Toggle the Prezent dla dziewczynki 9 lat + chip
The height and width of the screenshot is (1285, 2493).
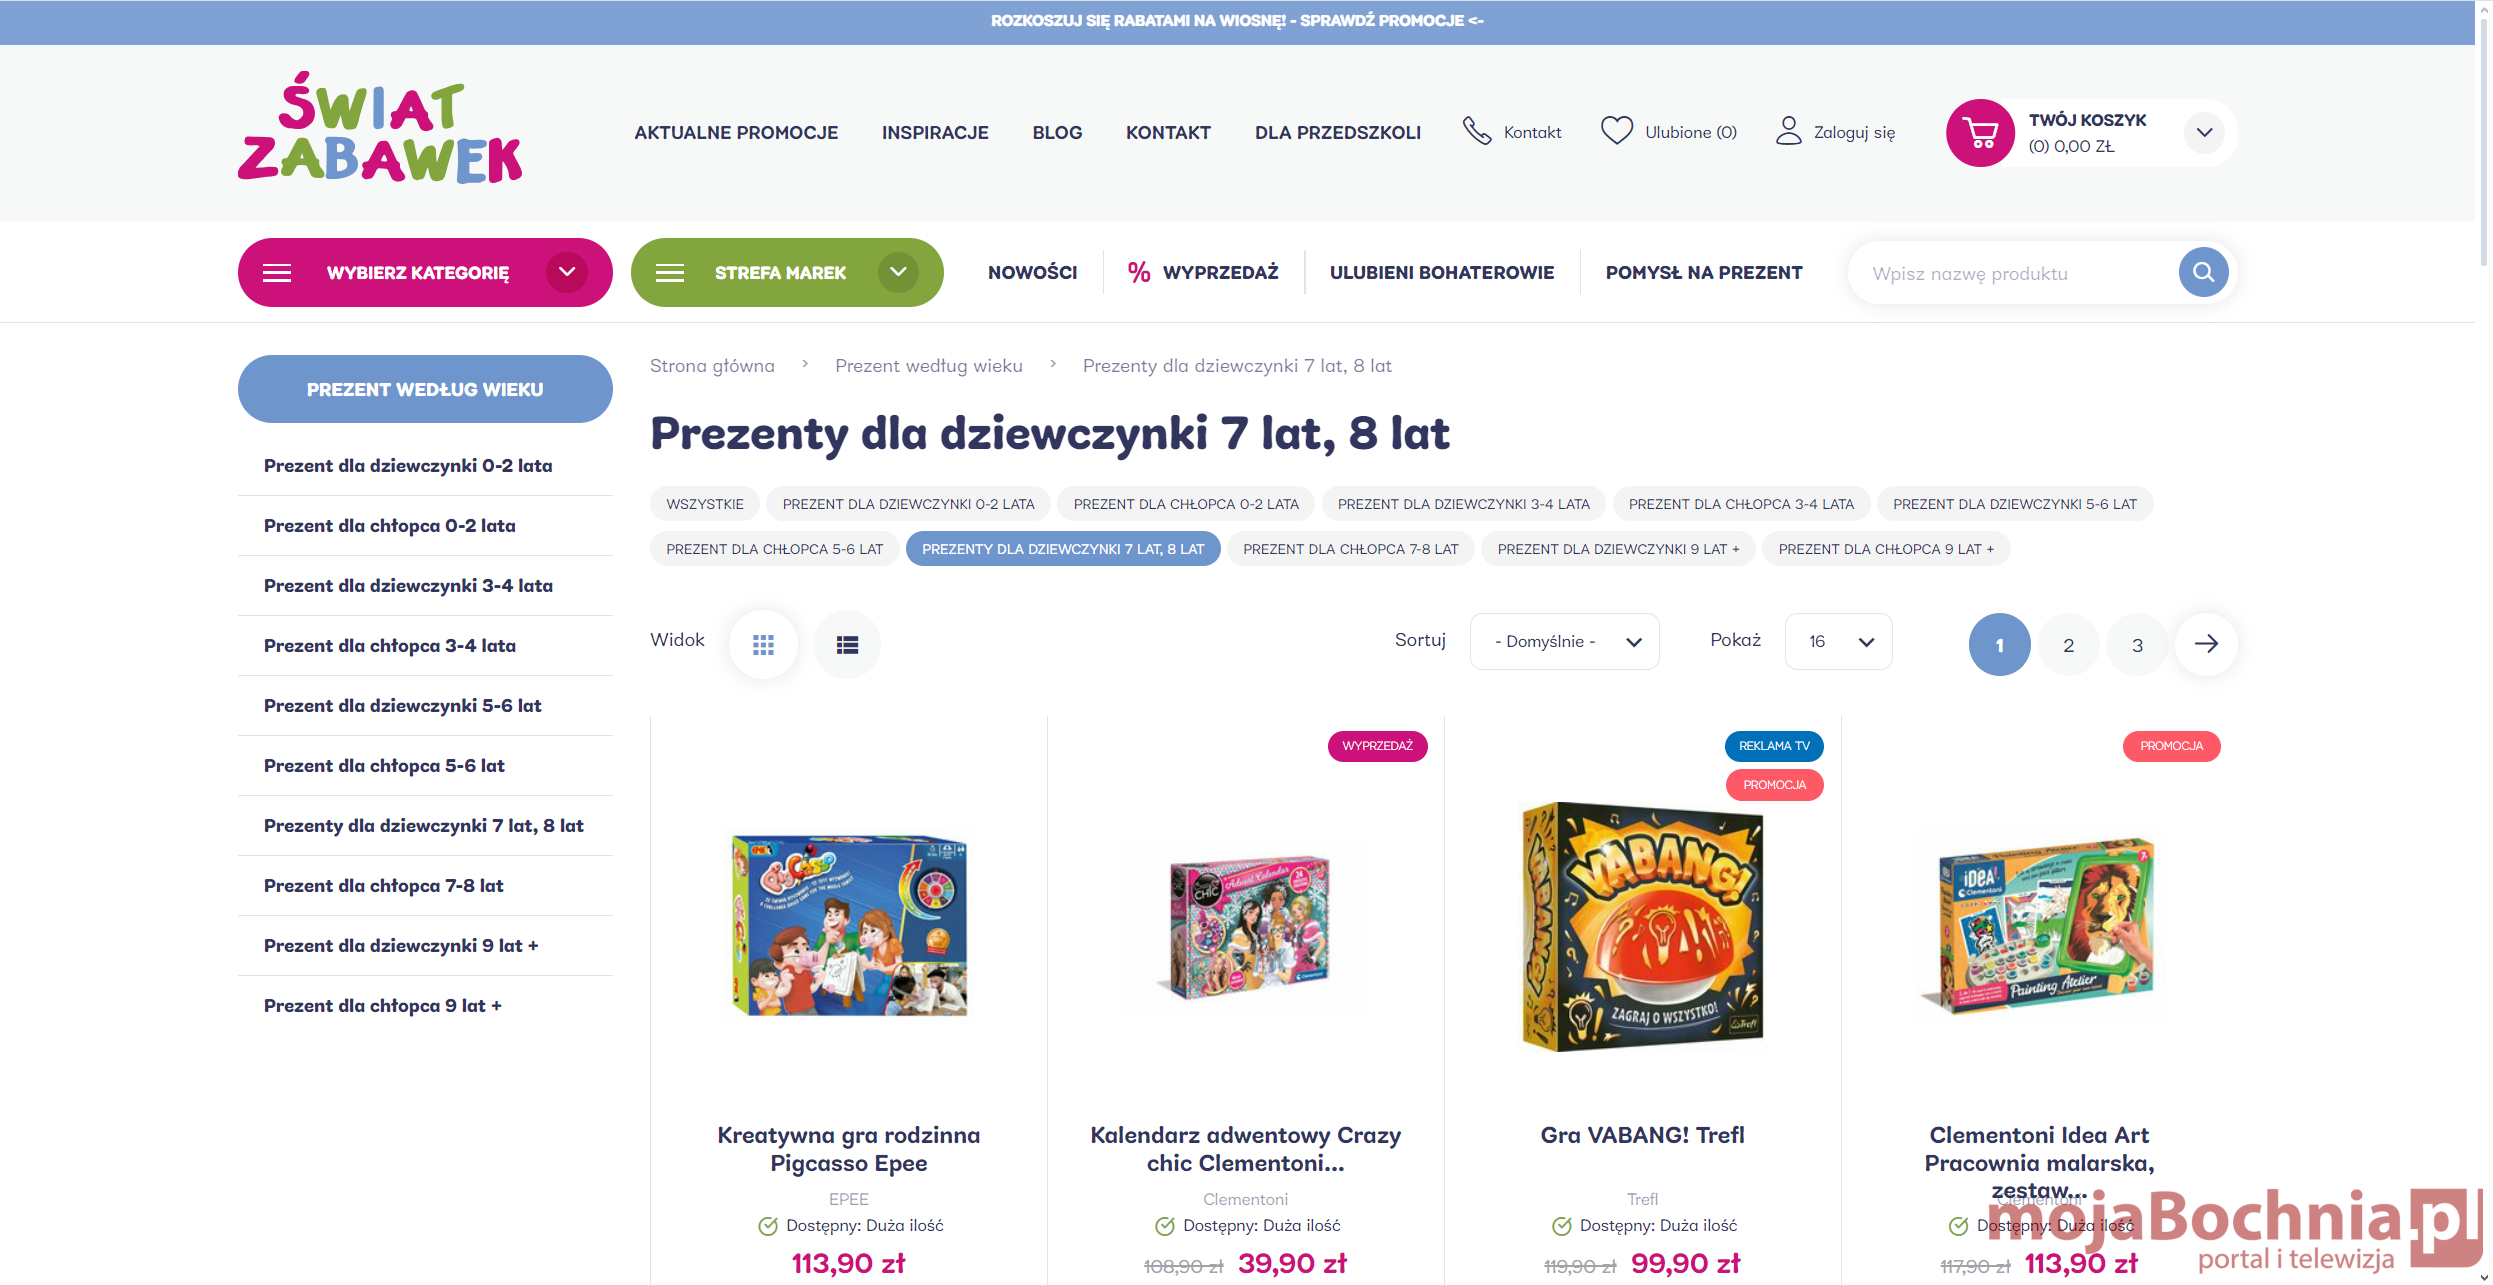(x=1618, y=549)
